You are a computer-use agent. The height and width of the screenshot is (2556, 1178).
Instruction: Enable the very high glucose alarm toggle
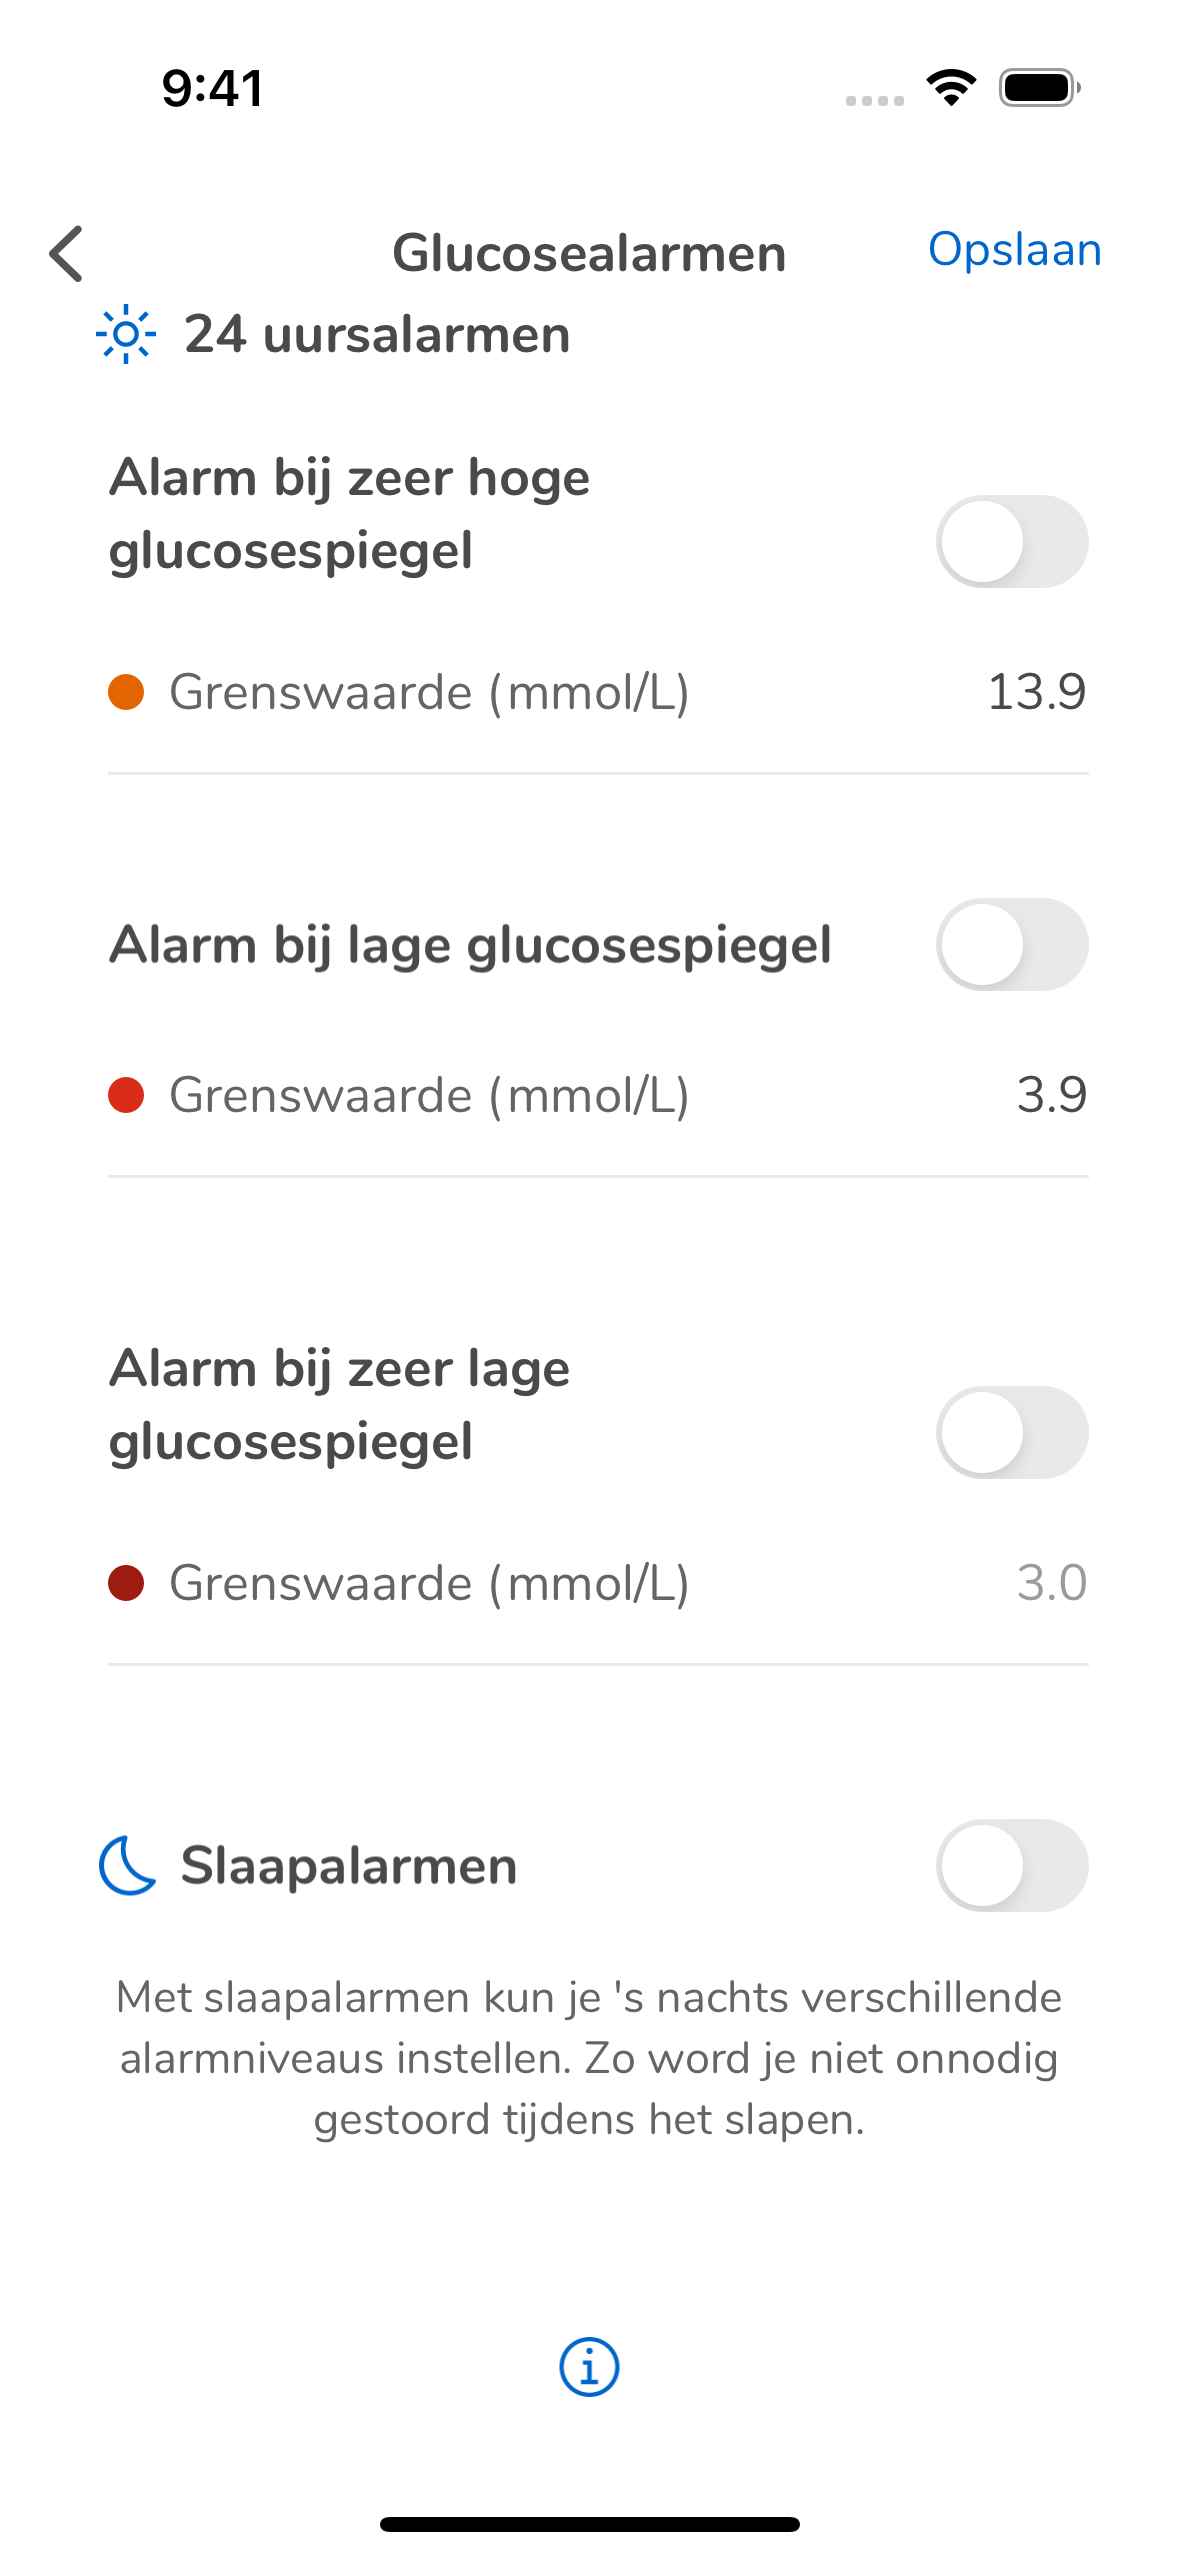(1012, 541)
